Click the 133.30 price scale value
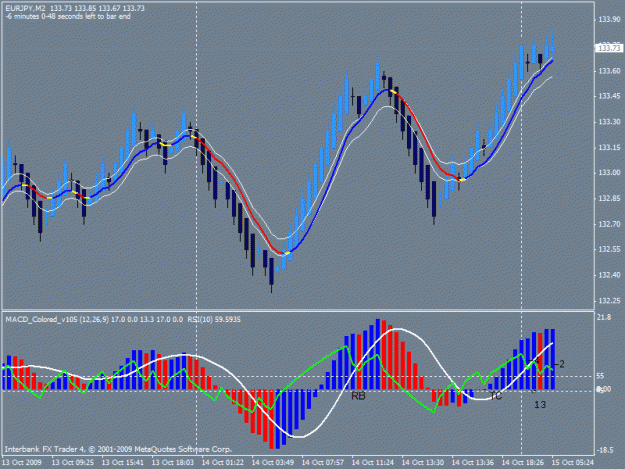625x469 pixels. coord(609,122)
